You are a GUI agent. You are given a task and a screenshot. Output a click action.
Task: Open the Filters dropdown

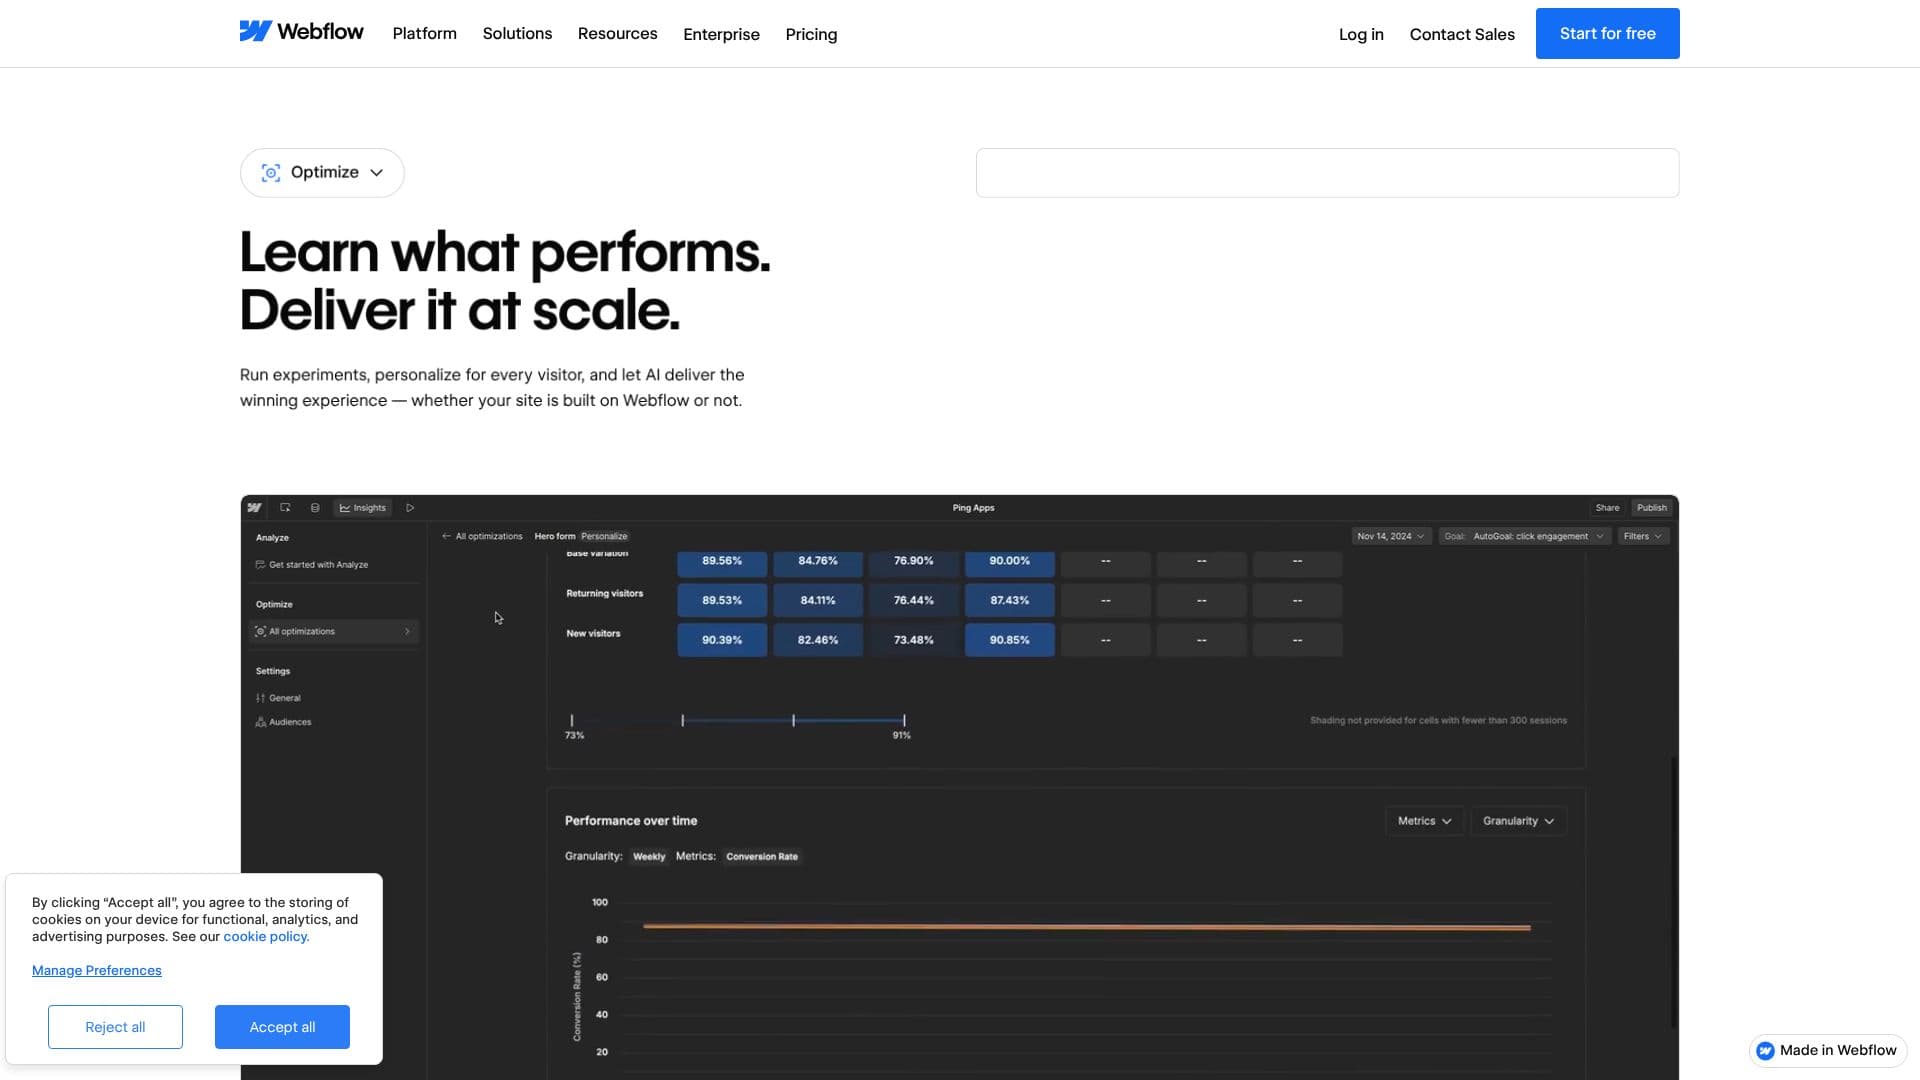pos(1643,536)
